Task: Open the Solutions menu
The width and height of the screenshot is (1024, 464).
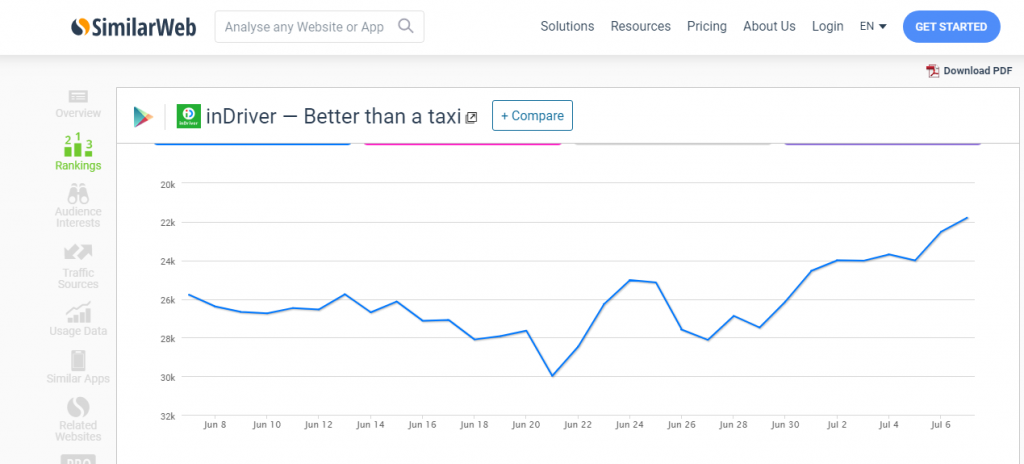Action: [567, 27]
